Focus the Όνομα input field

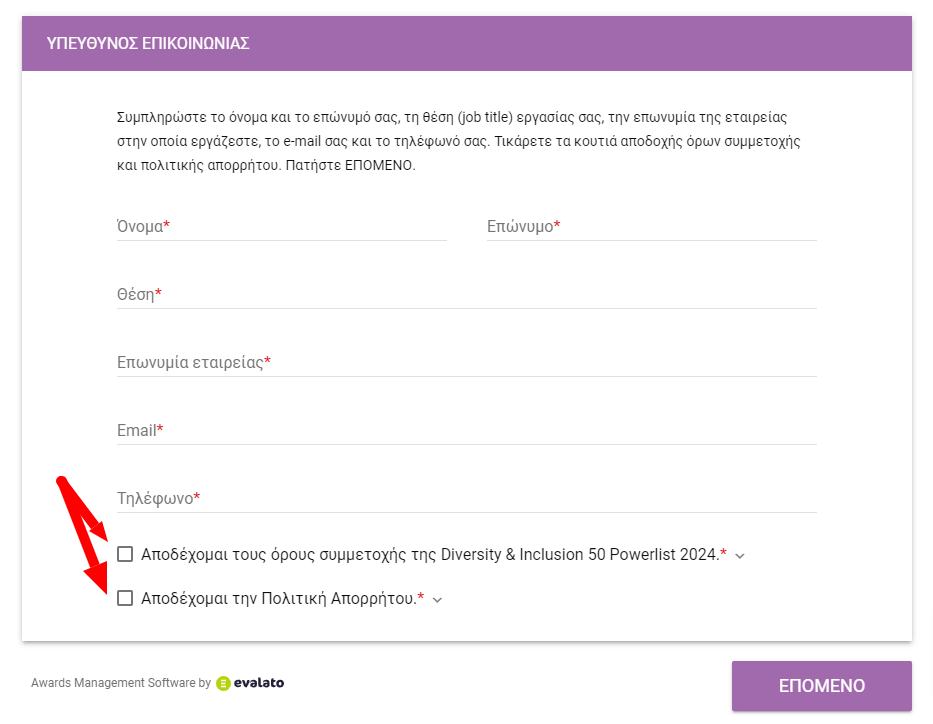(281, 227)
